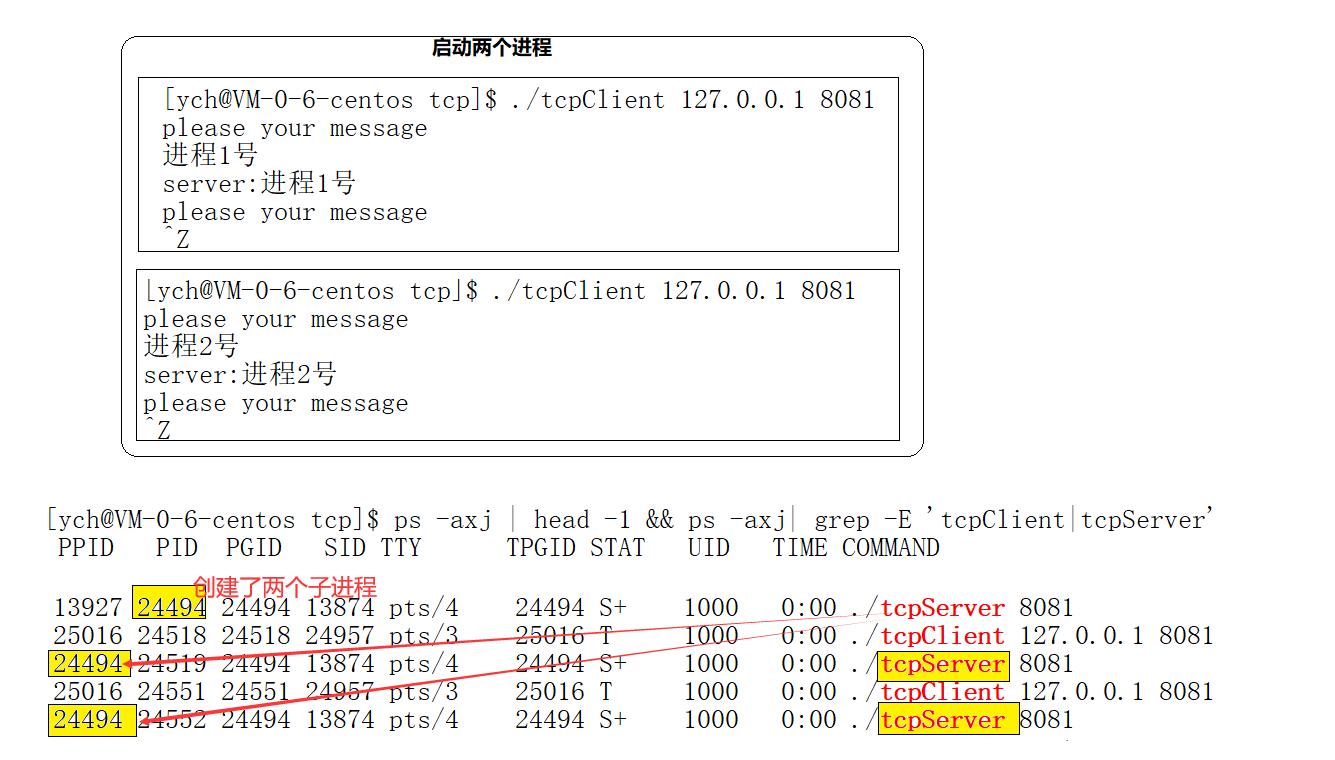This screenshot has width=1335, height=760.
Task: Click the PID cell 24552
Action: (172, 720)
